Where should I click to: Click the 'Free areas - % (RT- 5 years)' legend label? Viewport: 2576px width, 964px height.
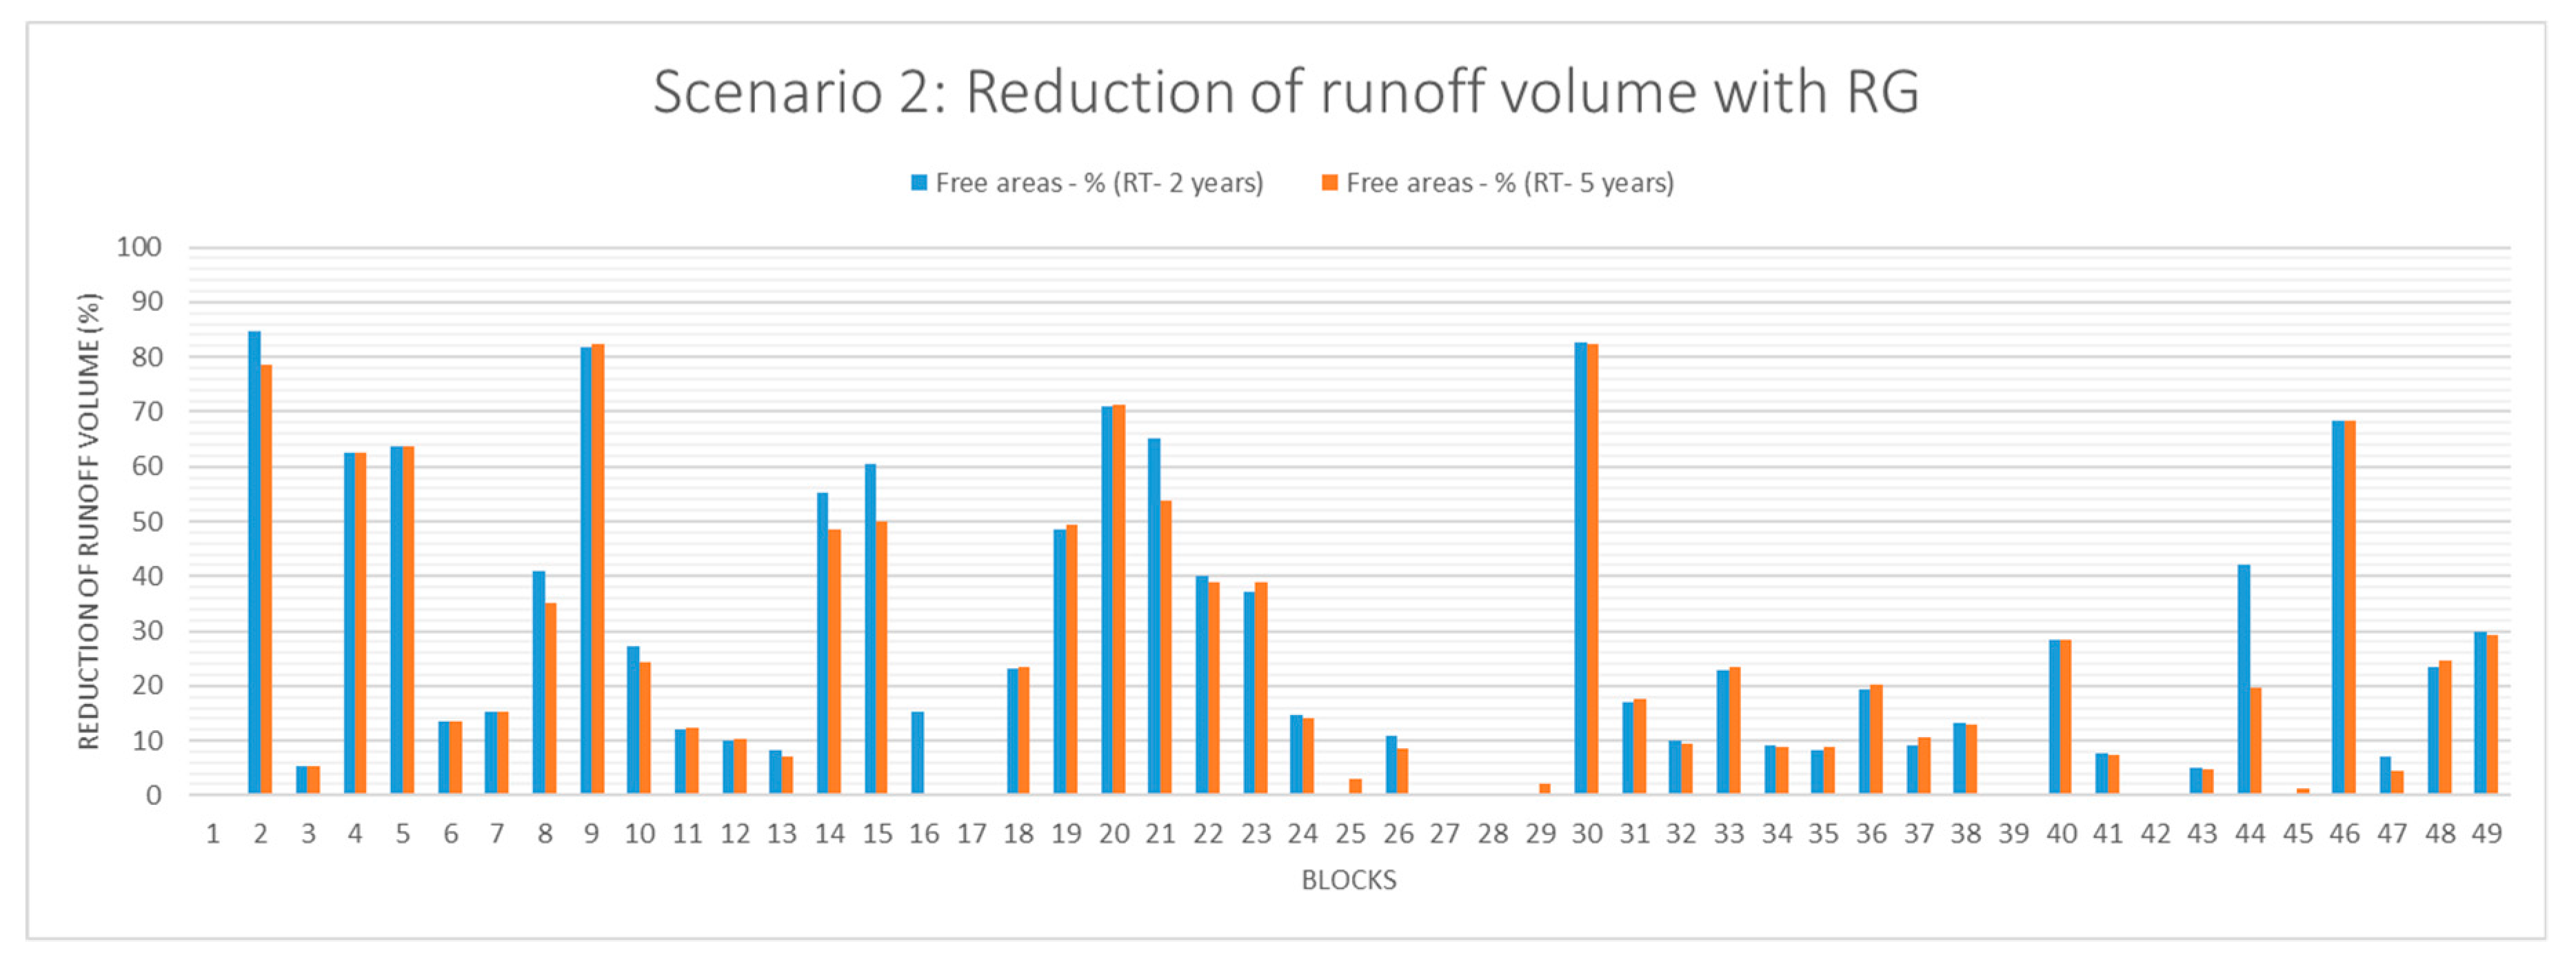click(1509, 183)
